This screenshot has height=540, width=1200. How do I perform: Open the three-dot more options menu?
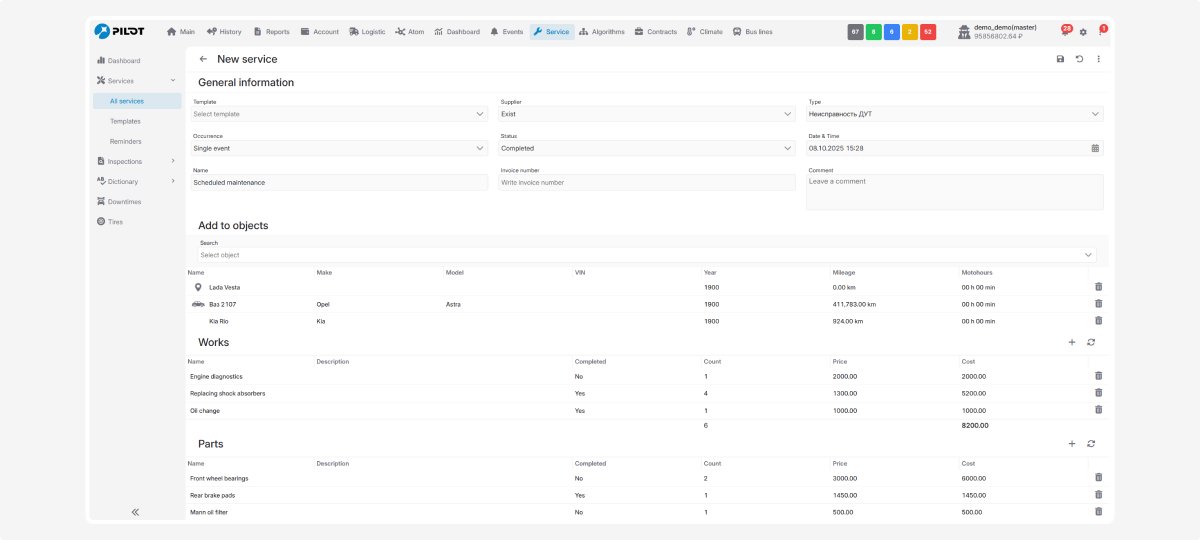1098,59
